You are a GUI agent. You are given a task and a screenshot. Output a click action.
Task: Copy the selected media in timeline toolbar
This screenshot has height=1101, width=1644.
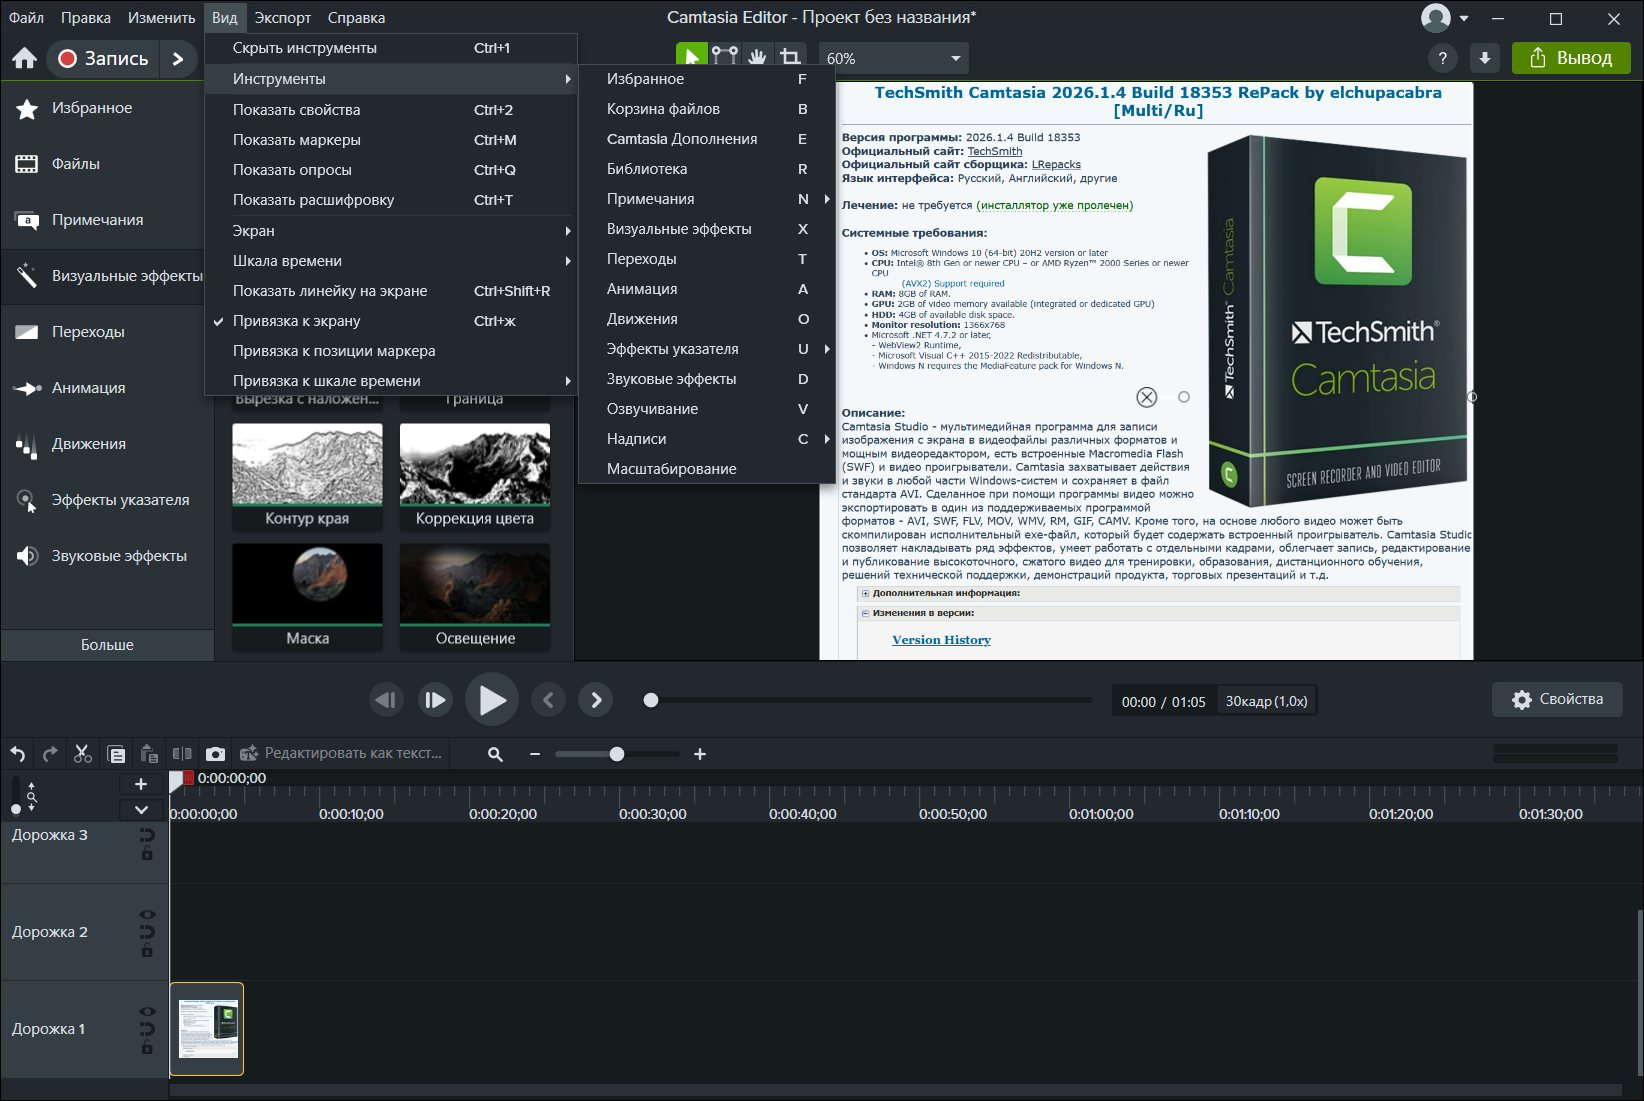coord(116,754)
